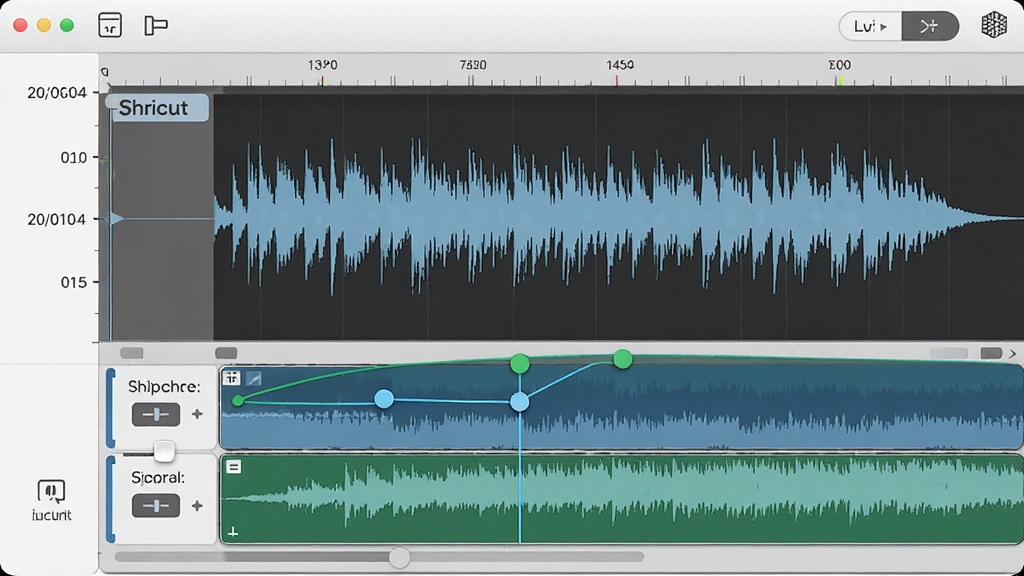Add to the Sicoral track with its plus icon

(x=197, y=506)
